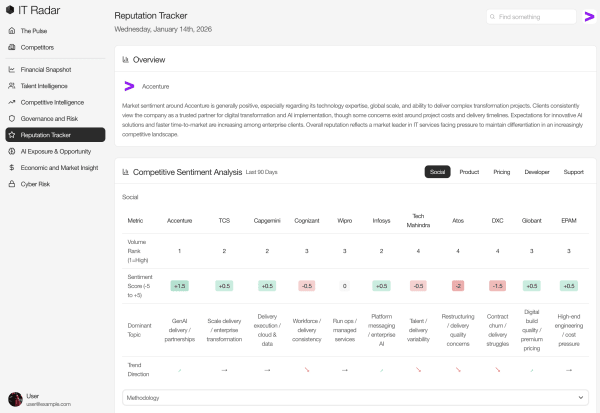Click Accenture upward trend arrow
Viewport: 600px width, 413px height.
click(179, 370)
